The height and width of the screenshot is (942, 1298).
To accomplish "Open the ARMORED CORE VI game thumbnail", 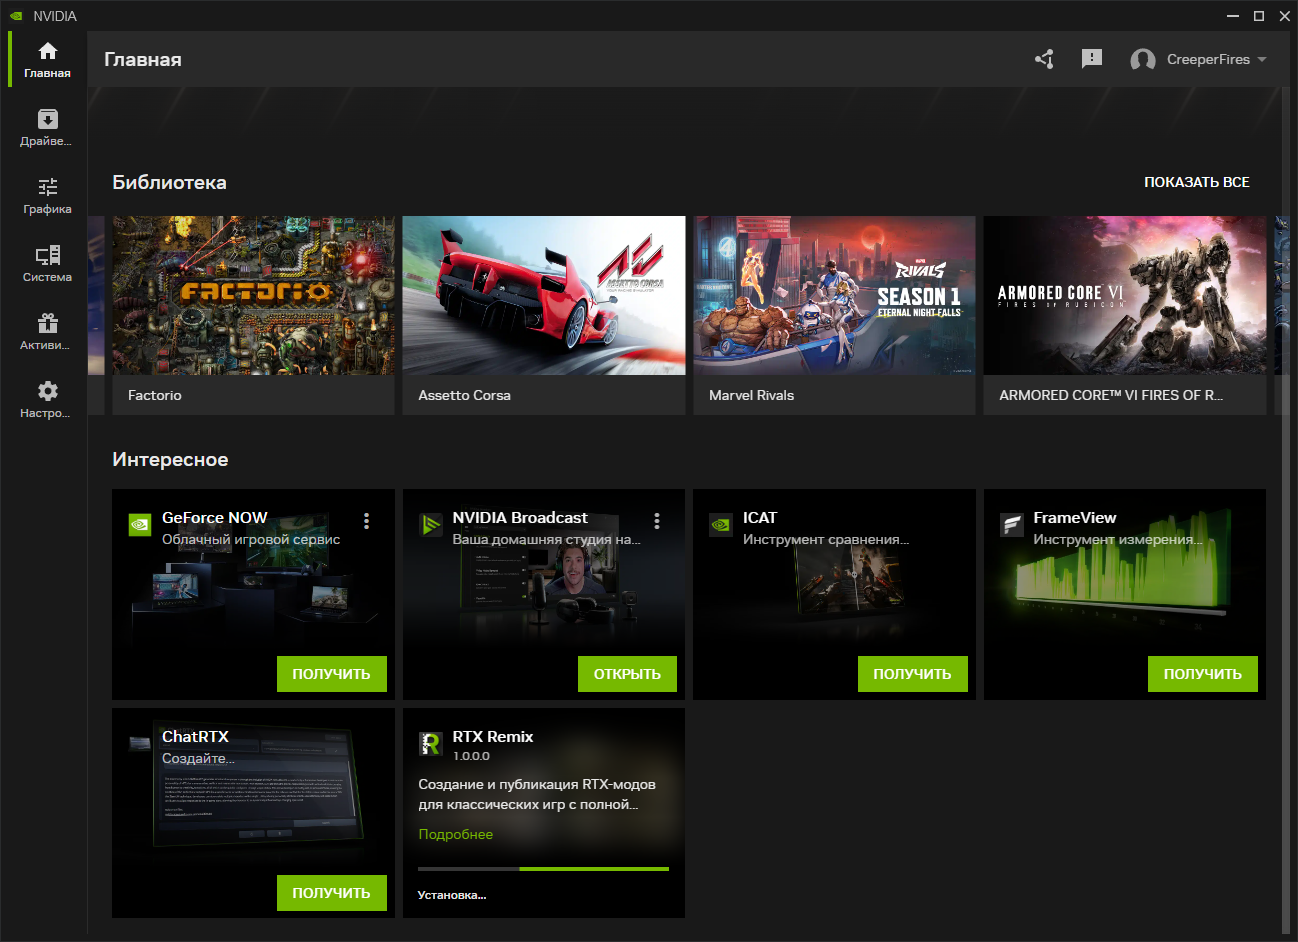I will pos(1125,296).
